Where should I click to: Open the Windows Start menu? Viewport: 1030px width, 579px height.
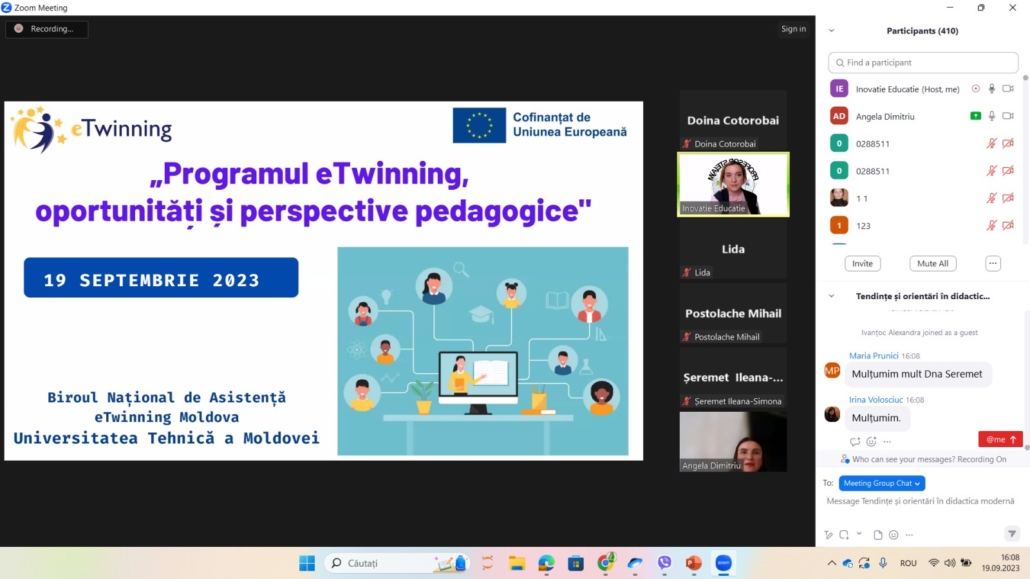[x=305, y=563]
